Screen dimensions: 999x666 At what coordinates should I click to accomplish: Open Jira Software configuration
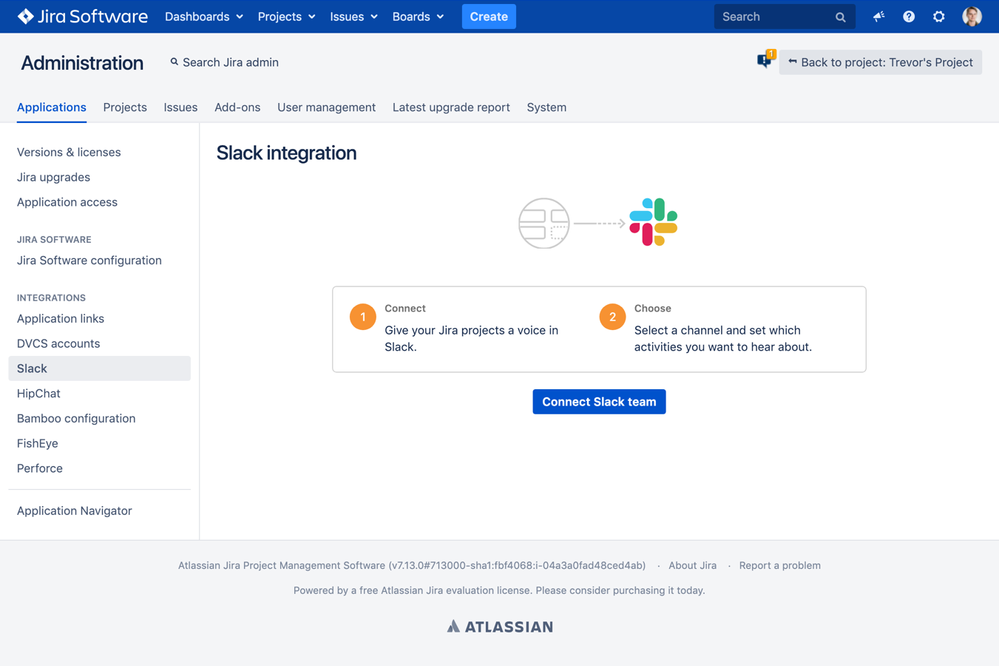89,260
